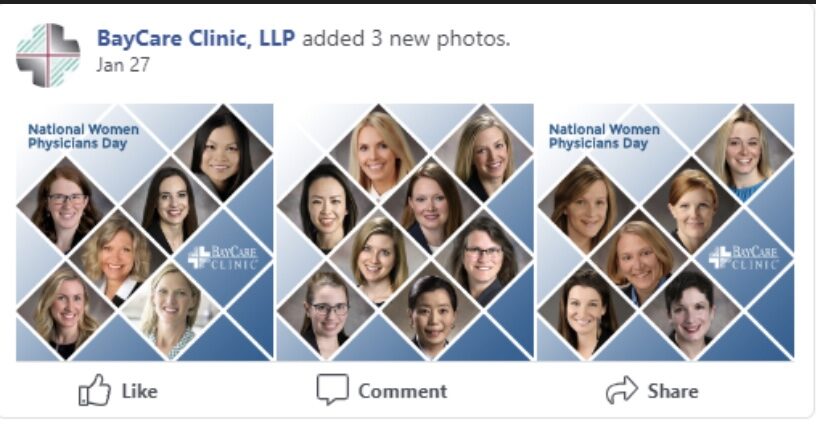Viewport: 816px width, 431px height.
Task: Click BayCare Clinic logo in the right collage
Action: pyautogui.click(x=744, y=257)
